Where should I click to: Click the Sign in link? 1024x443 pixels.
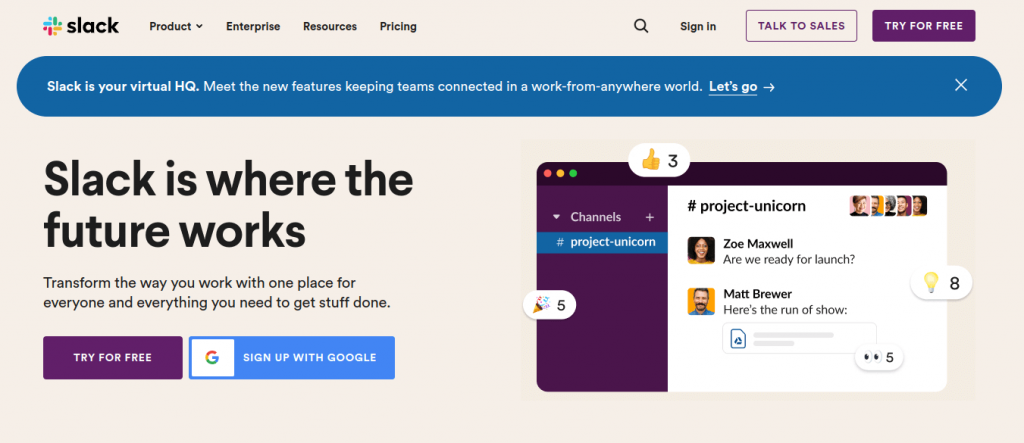tap(698, 26)
